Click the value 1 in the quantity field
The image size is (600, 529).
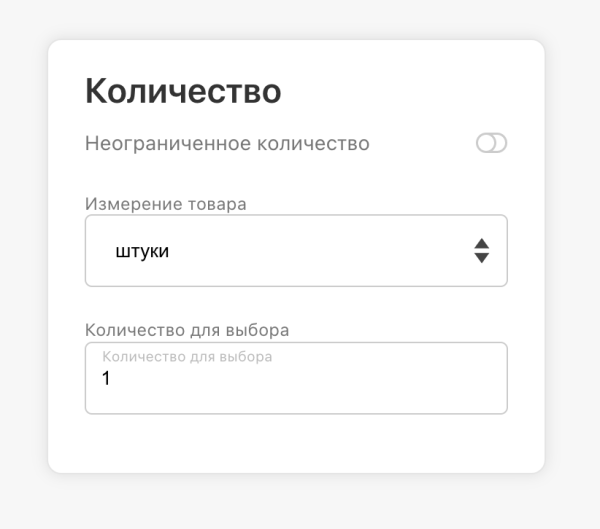coord(107,379)
